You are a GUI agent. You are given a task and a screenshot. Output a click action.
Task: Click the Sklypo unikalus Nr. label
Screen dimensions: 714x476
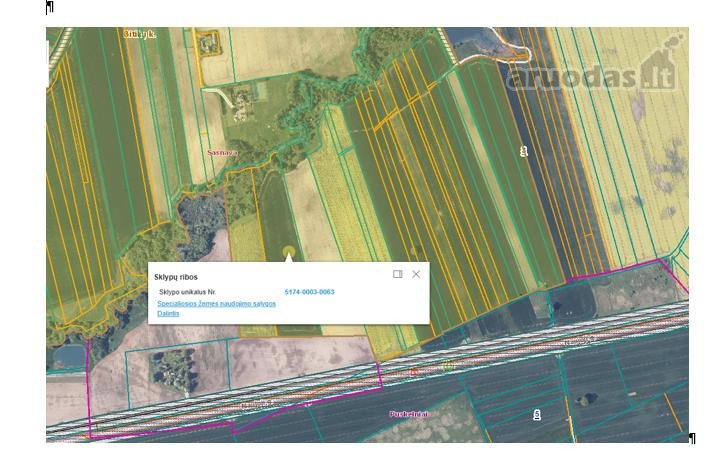click(x=188, y=292)
